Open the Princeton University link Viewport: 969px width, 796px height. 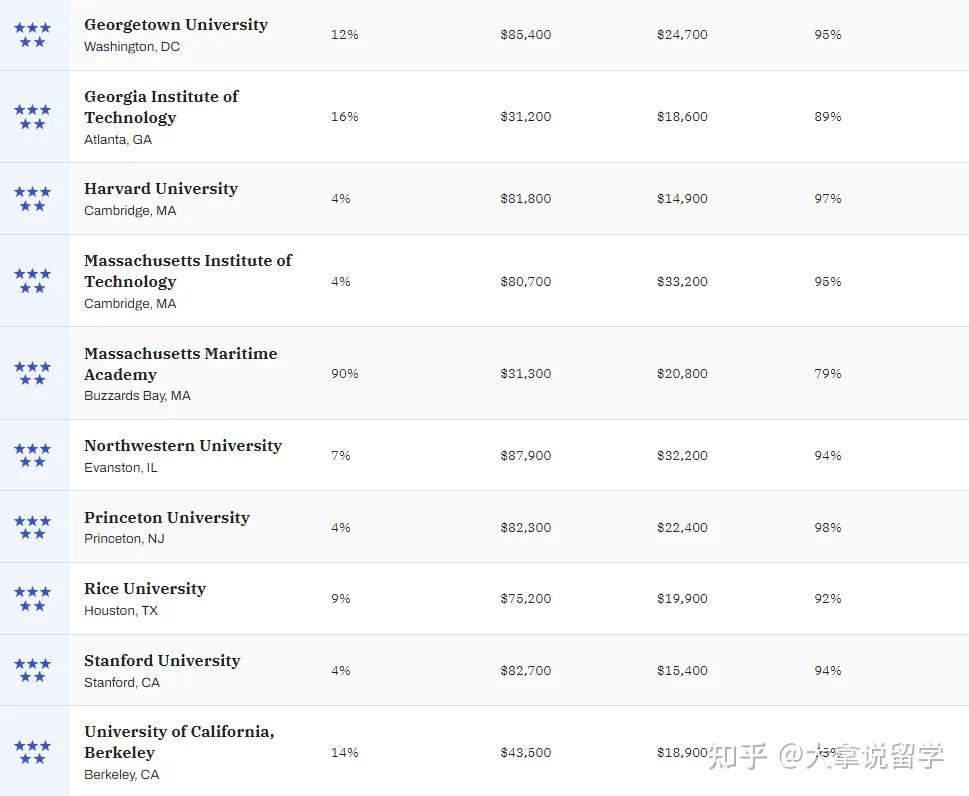167,518
